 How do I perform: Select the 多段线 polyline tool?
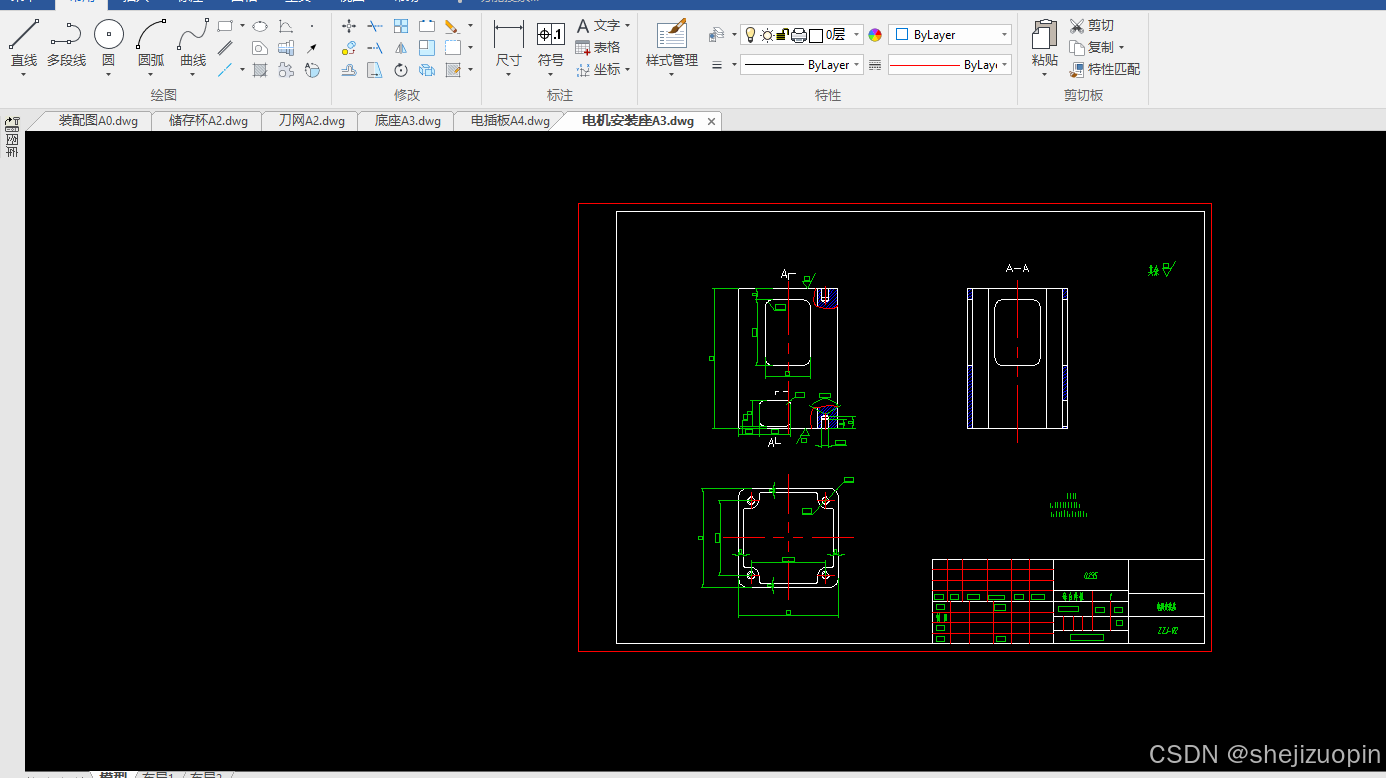coord(66,45)
